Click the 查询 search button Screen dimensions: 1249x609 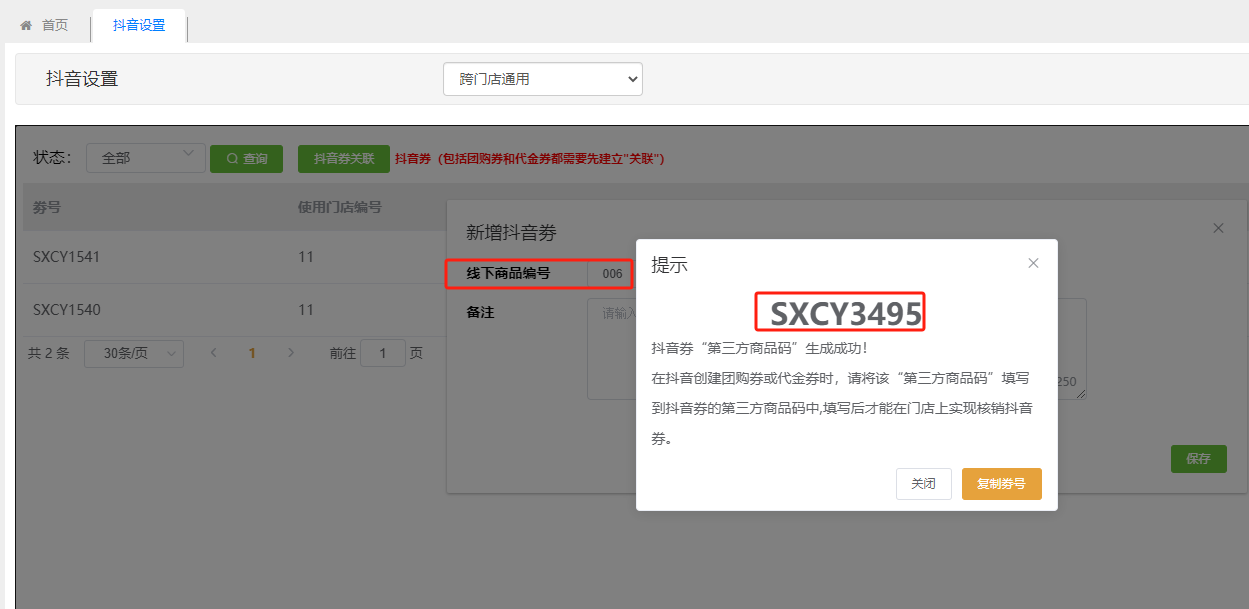point(246,158)
